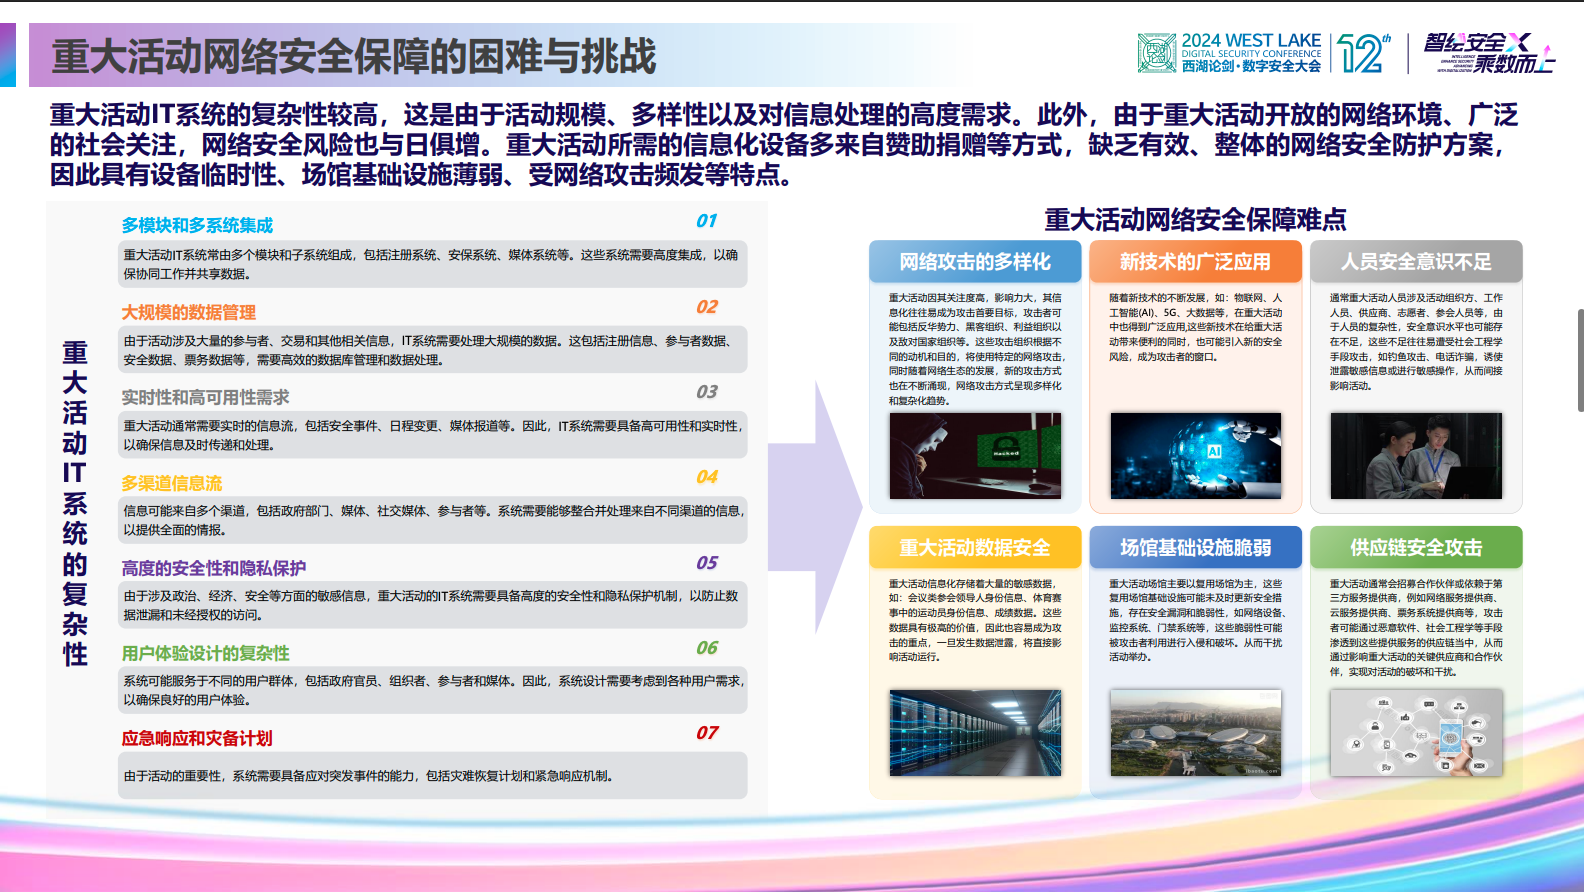Select the hacker image under 网络攻击的多样化

[x=975, y=456]
